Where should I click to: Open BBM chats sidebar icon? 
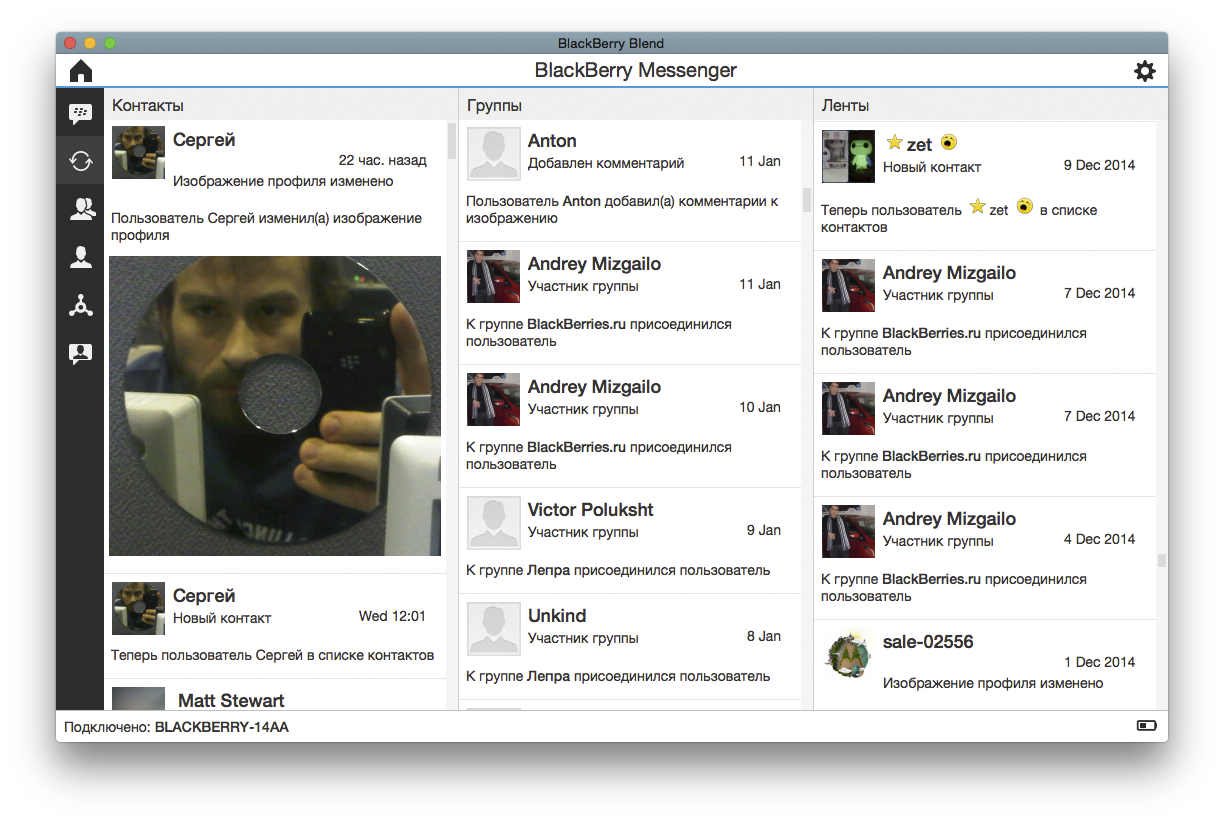tap(80, 113)
